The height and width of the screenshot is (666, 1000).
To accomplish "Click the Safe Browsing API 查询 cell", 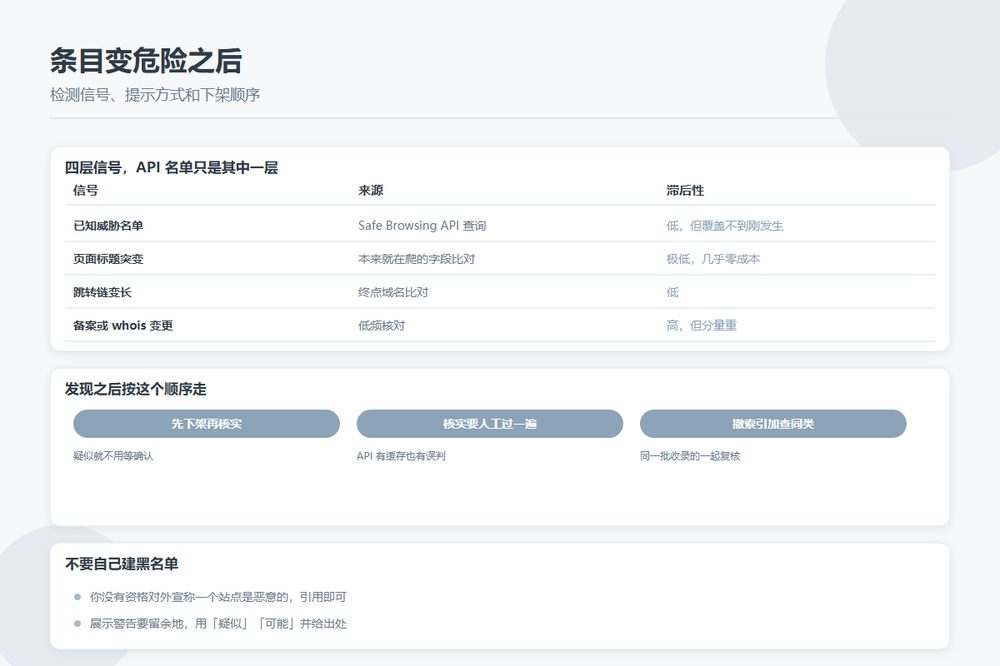I will pyautogui.click(x=422, y=225).
